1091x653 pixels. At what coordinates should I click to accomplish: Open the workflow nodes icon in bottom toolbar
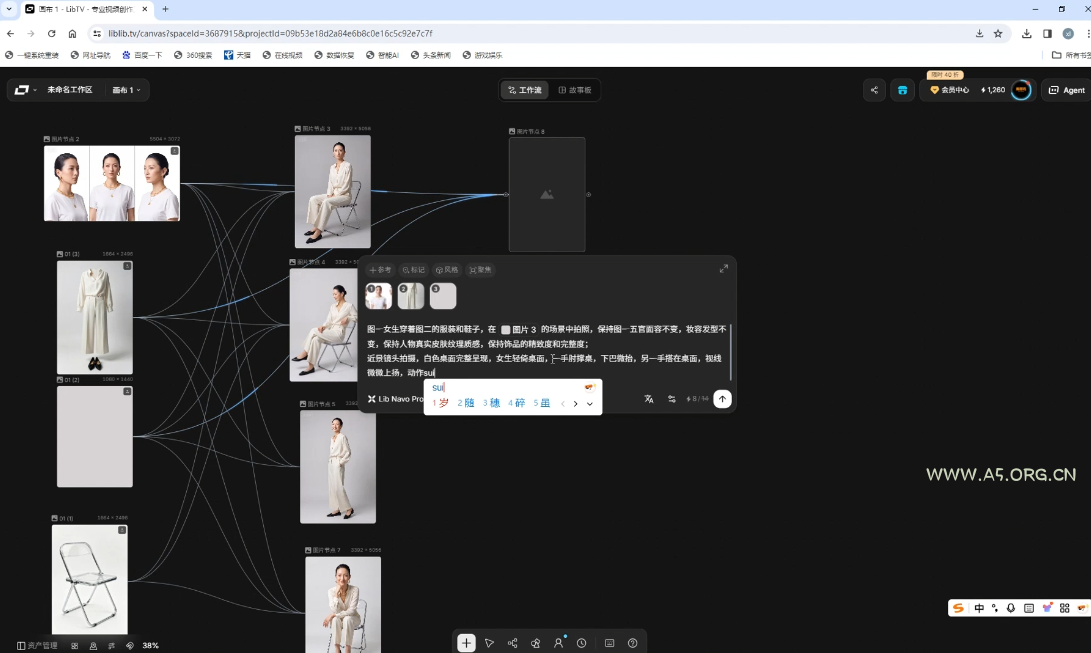tap(513, 643)
